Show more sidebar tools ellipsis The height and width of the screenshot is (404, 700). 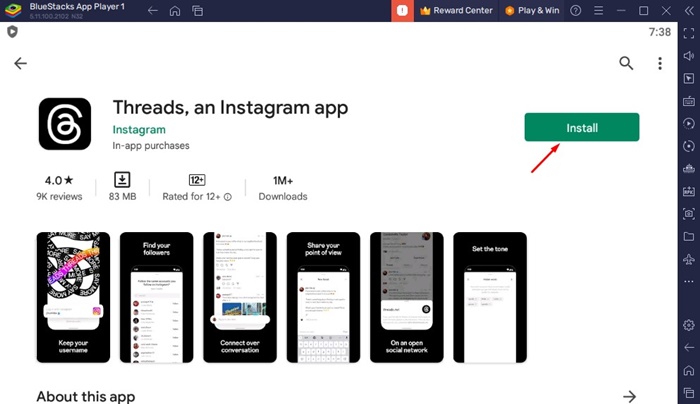click(689, 281)
